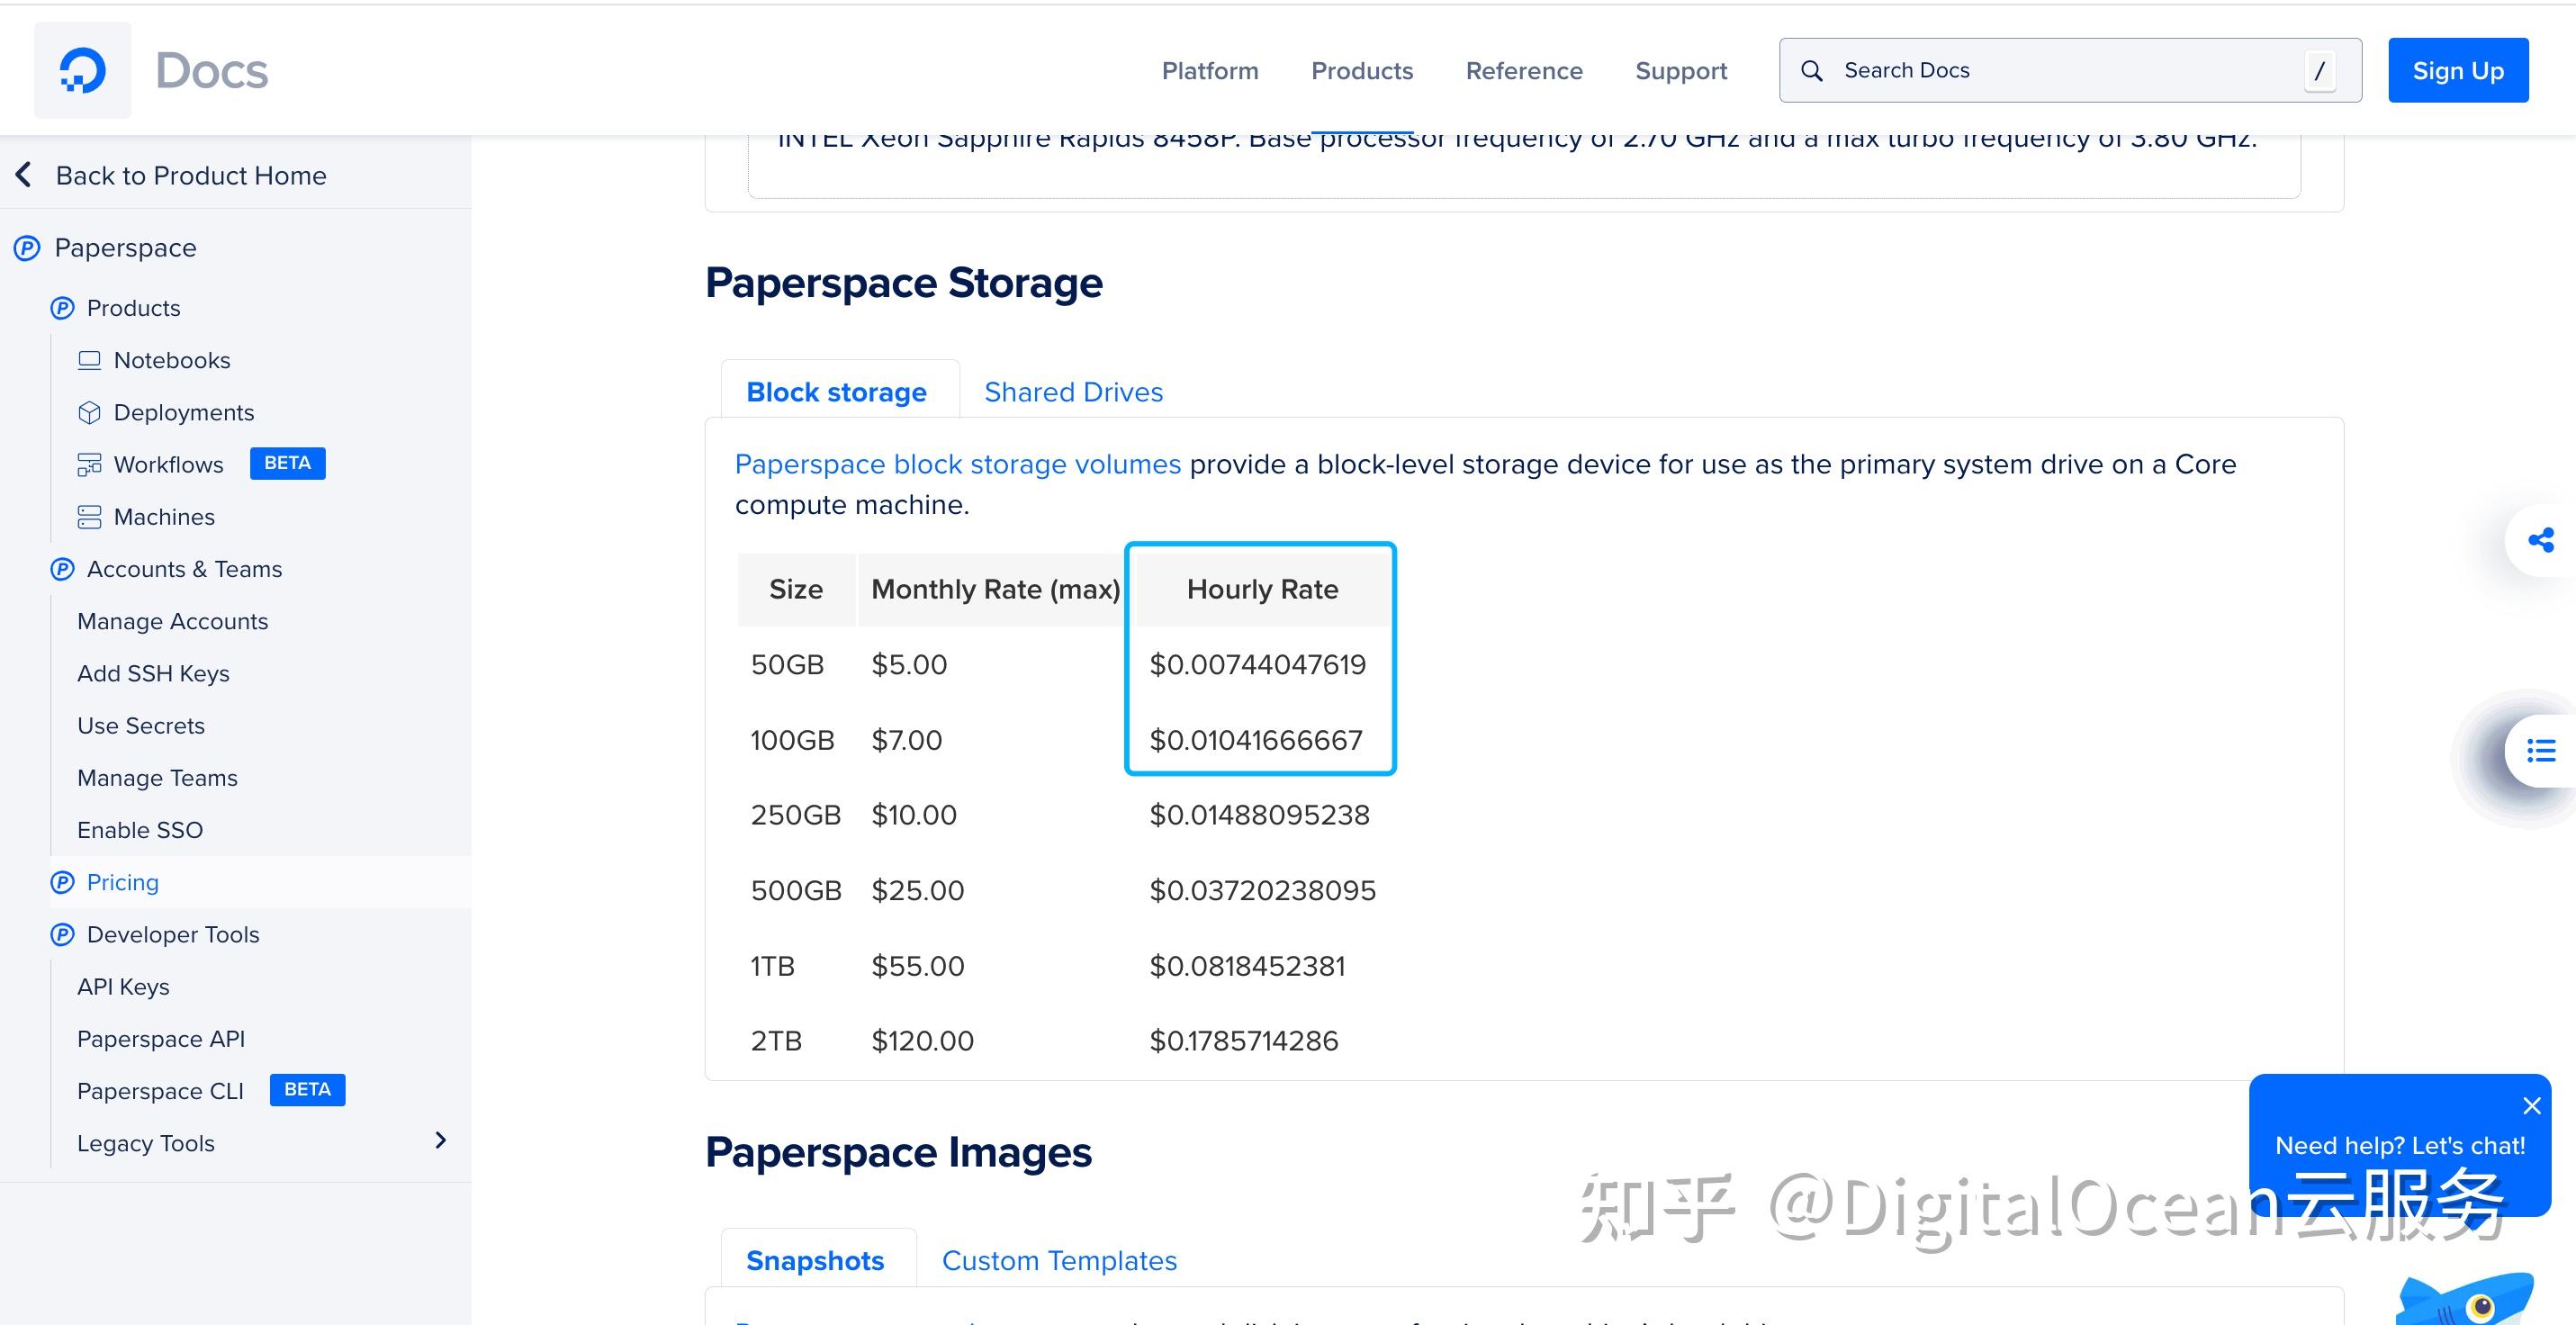Screen dimensions: 2576x1325
Task: Click the $55.00 monthly rate cell
Action: (917, 966)
